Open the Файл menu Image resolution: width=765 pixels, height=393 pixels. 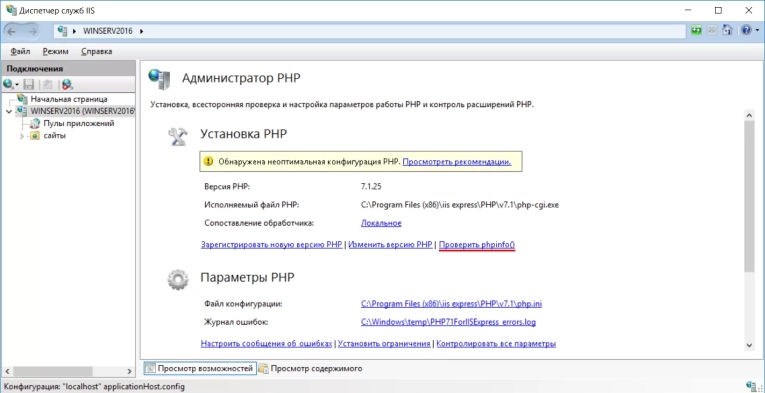pyautogui.click(x=20, y=51)
